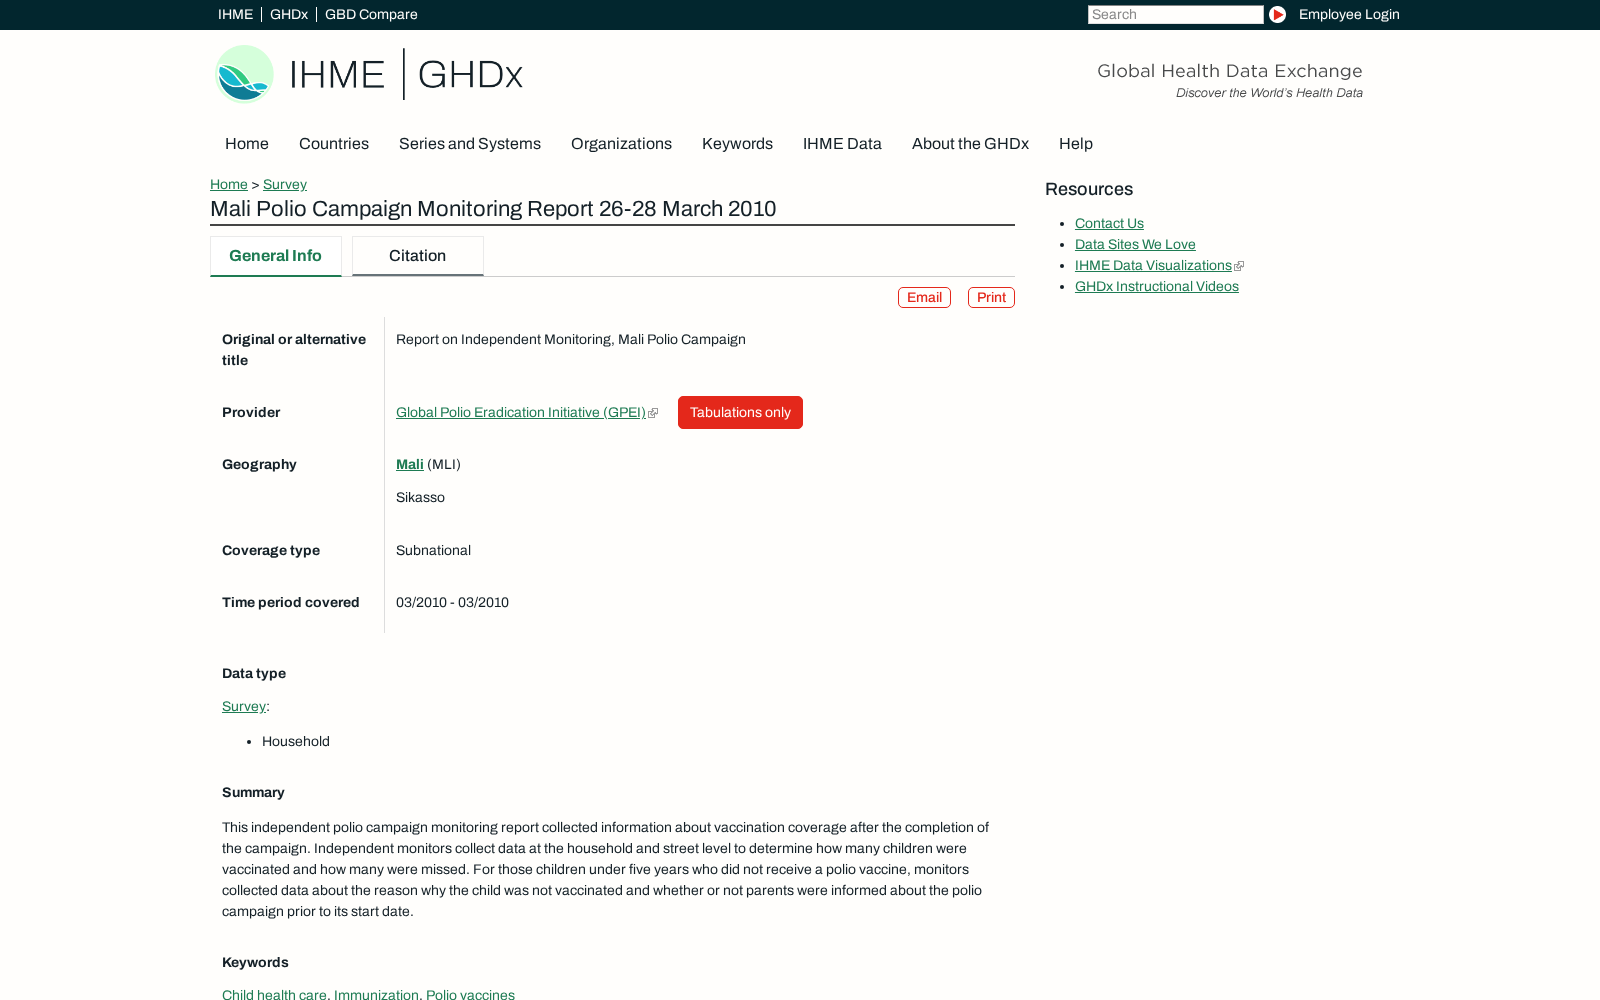Open the Mali geography link
This screenshot has width=1600, height=1000.
410,464
